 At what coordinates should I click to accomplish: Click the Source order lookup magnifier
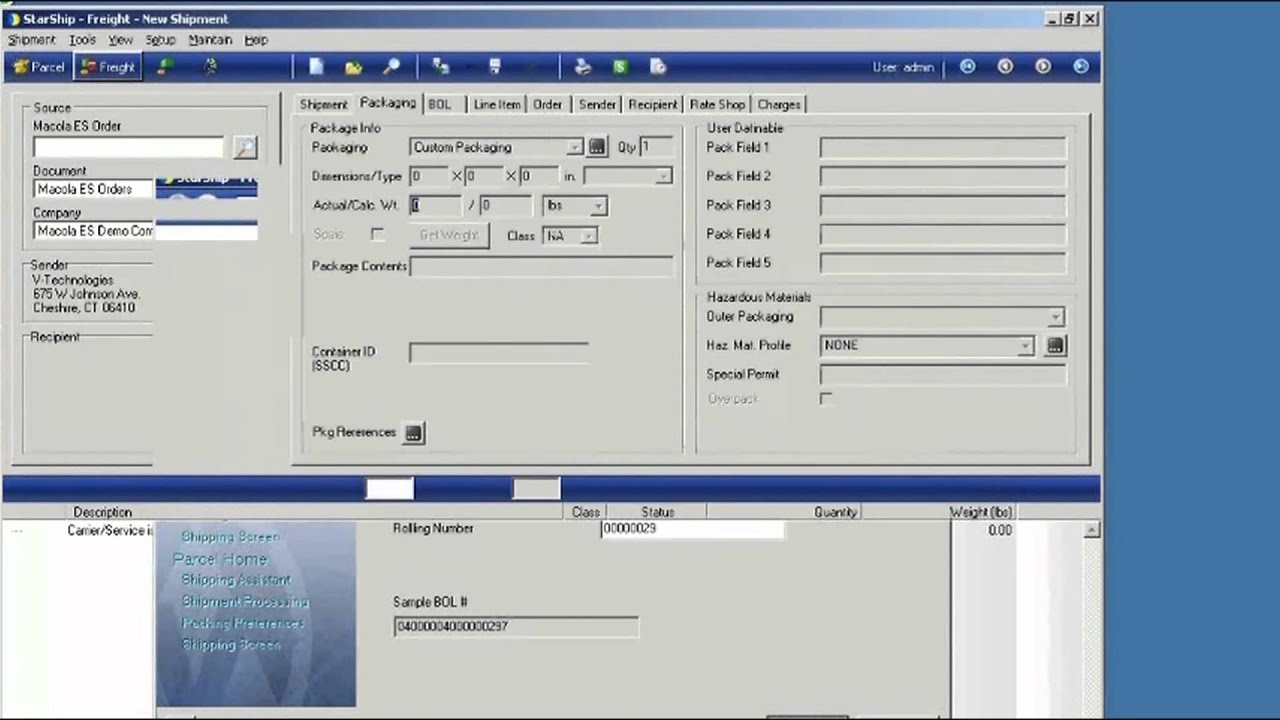tap(245, 147)
